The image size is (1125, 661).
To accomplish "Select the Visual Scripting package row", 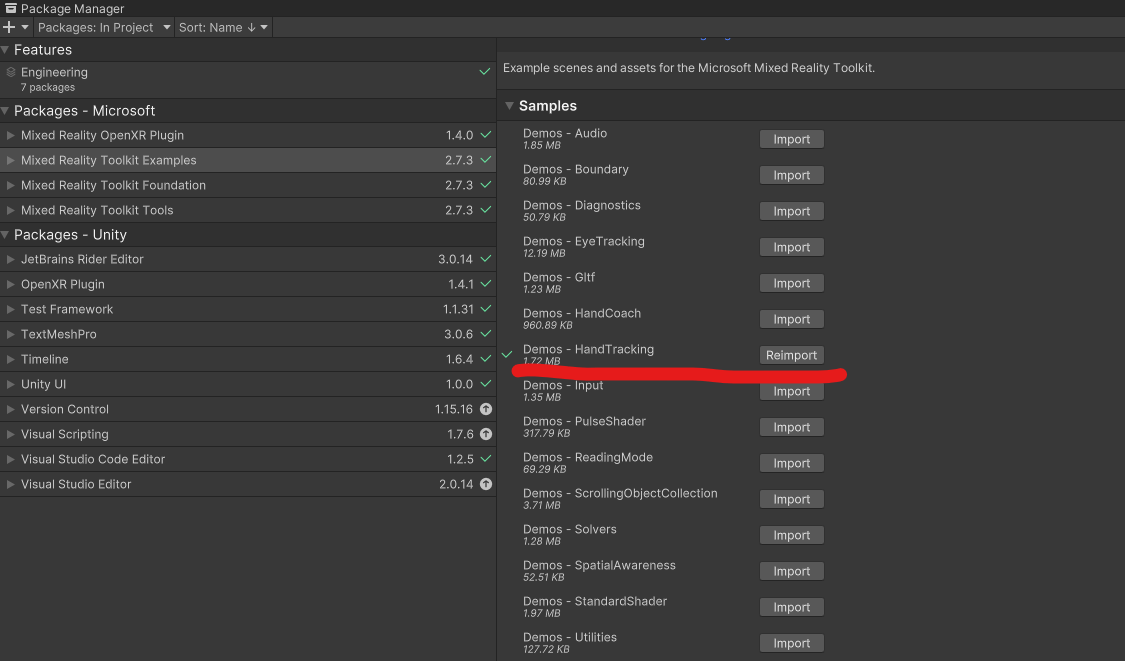I will 248,434.
